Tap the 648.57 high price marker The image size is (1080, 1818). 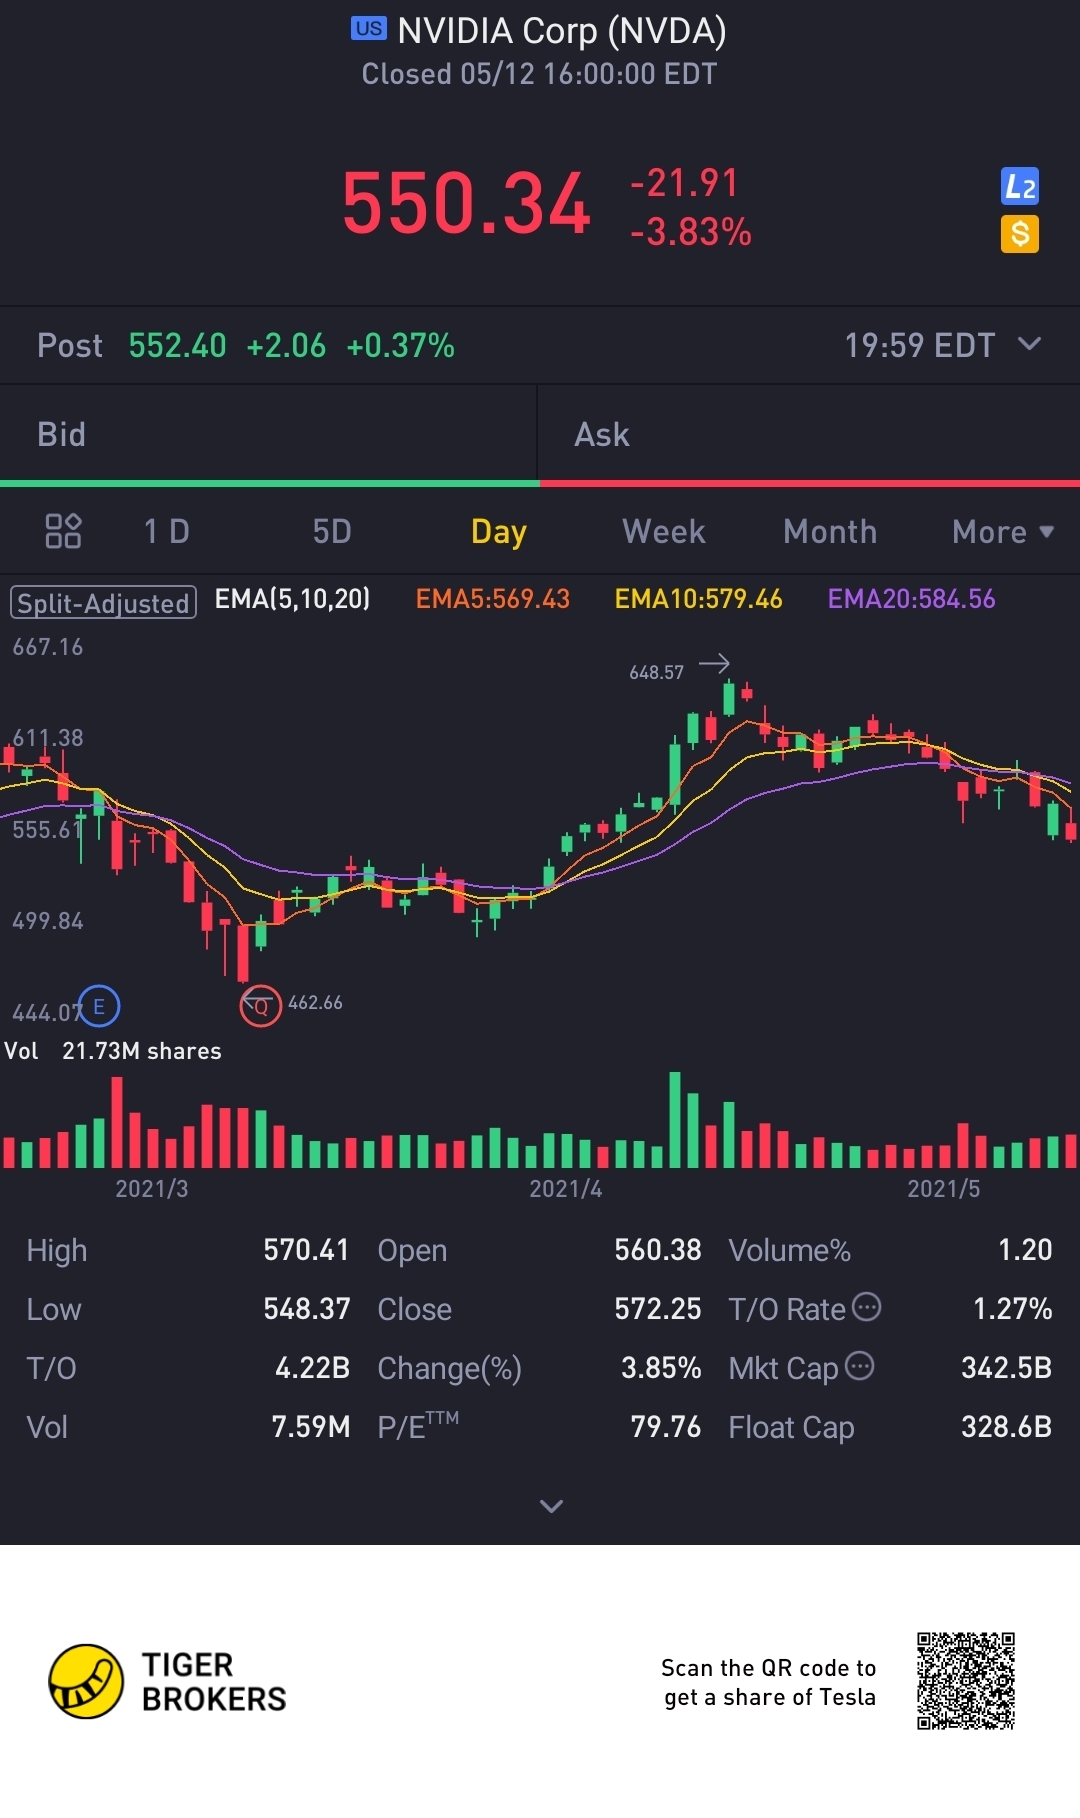[656, 673]
